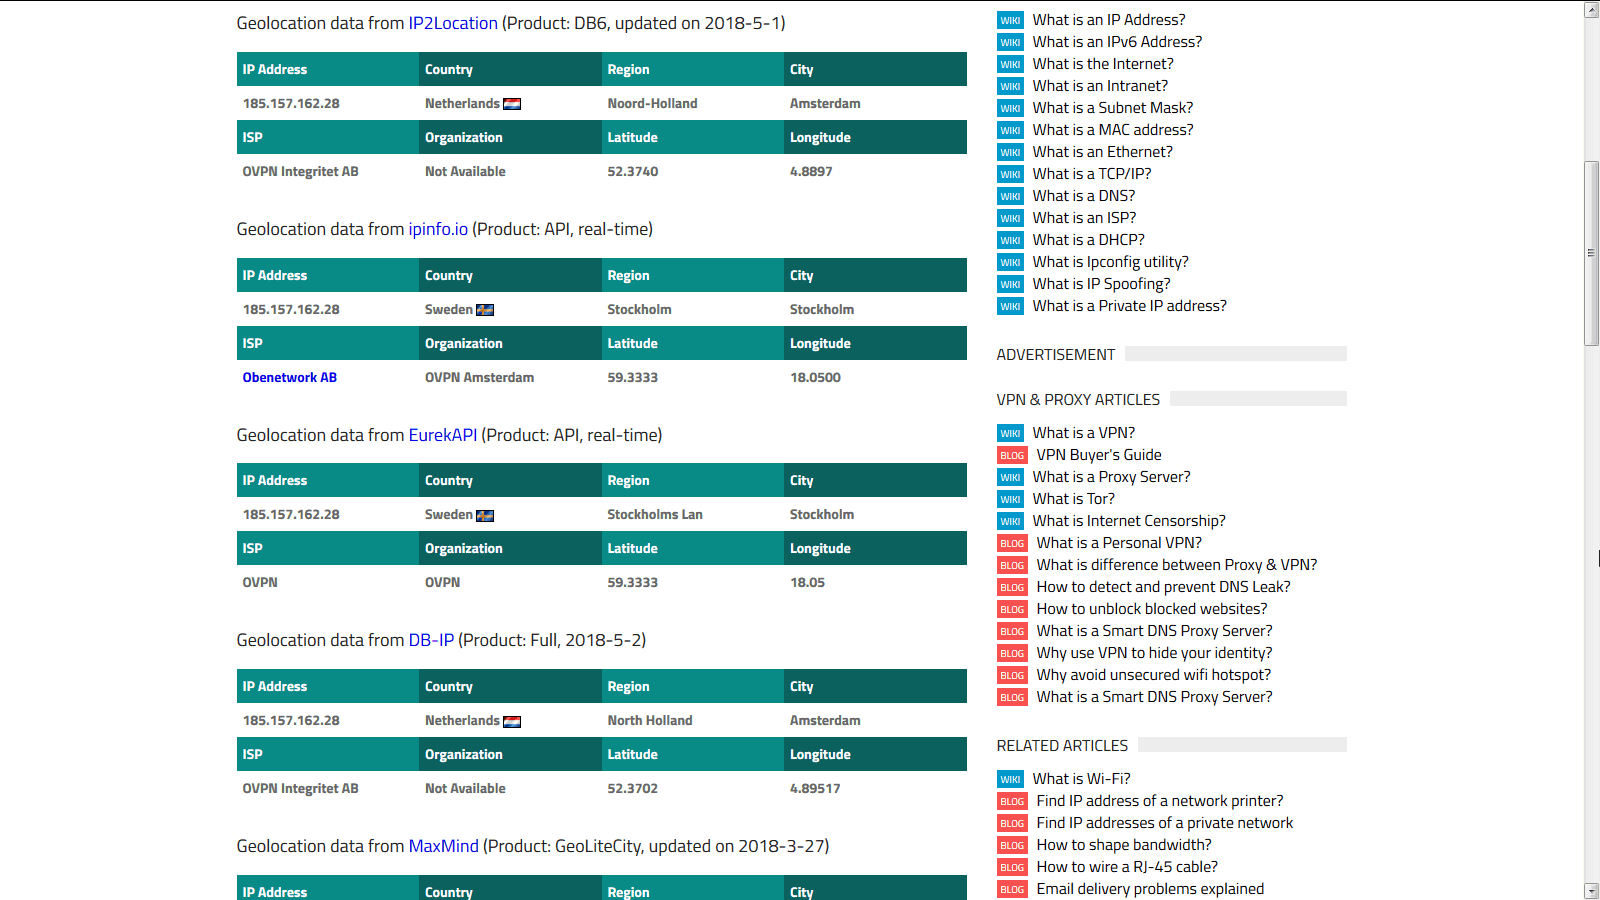Open 'Find IP addresses of a private network'
The image size is (1600, 900).
pyautogui.click(x=1165, y=823)
